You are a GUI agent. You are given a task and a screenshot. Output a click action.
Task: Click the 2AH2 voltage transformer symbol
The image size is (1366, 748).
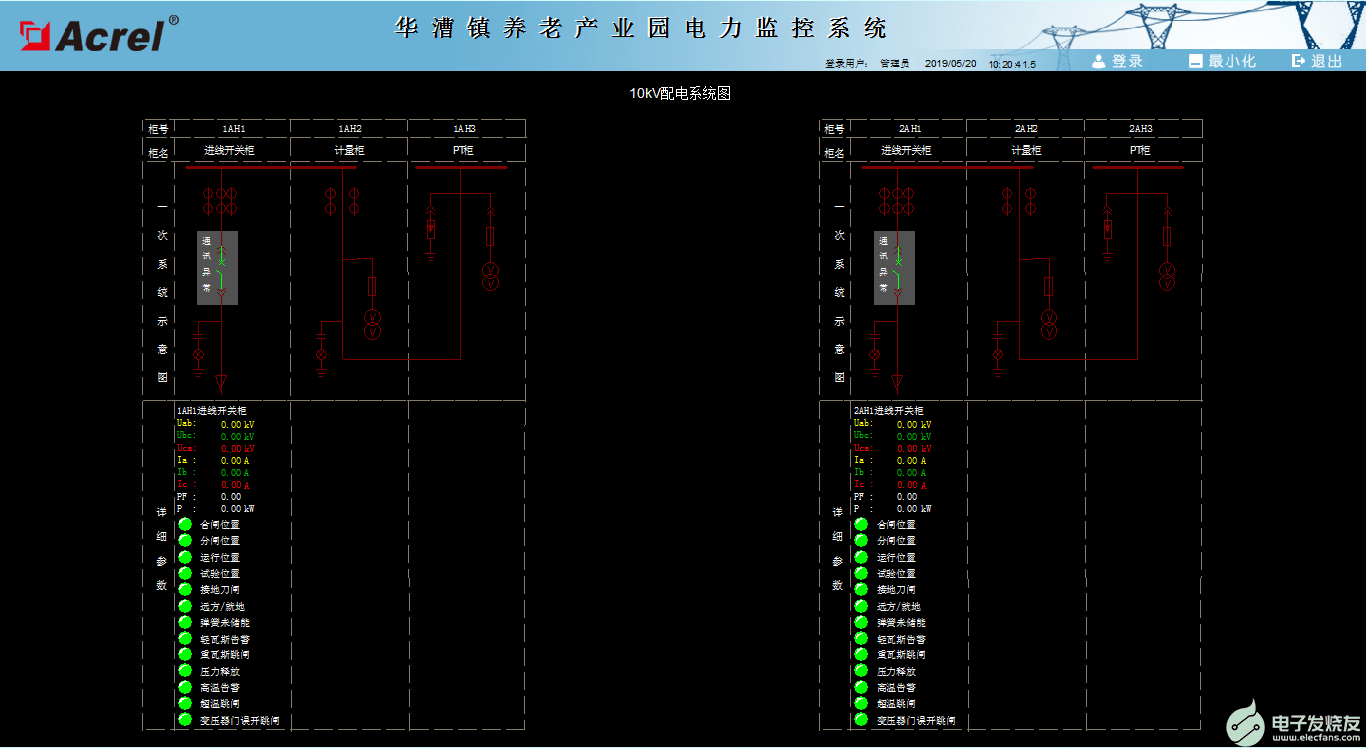(x=1049, y=324)
